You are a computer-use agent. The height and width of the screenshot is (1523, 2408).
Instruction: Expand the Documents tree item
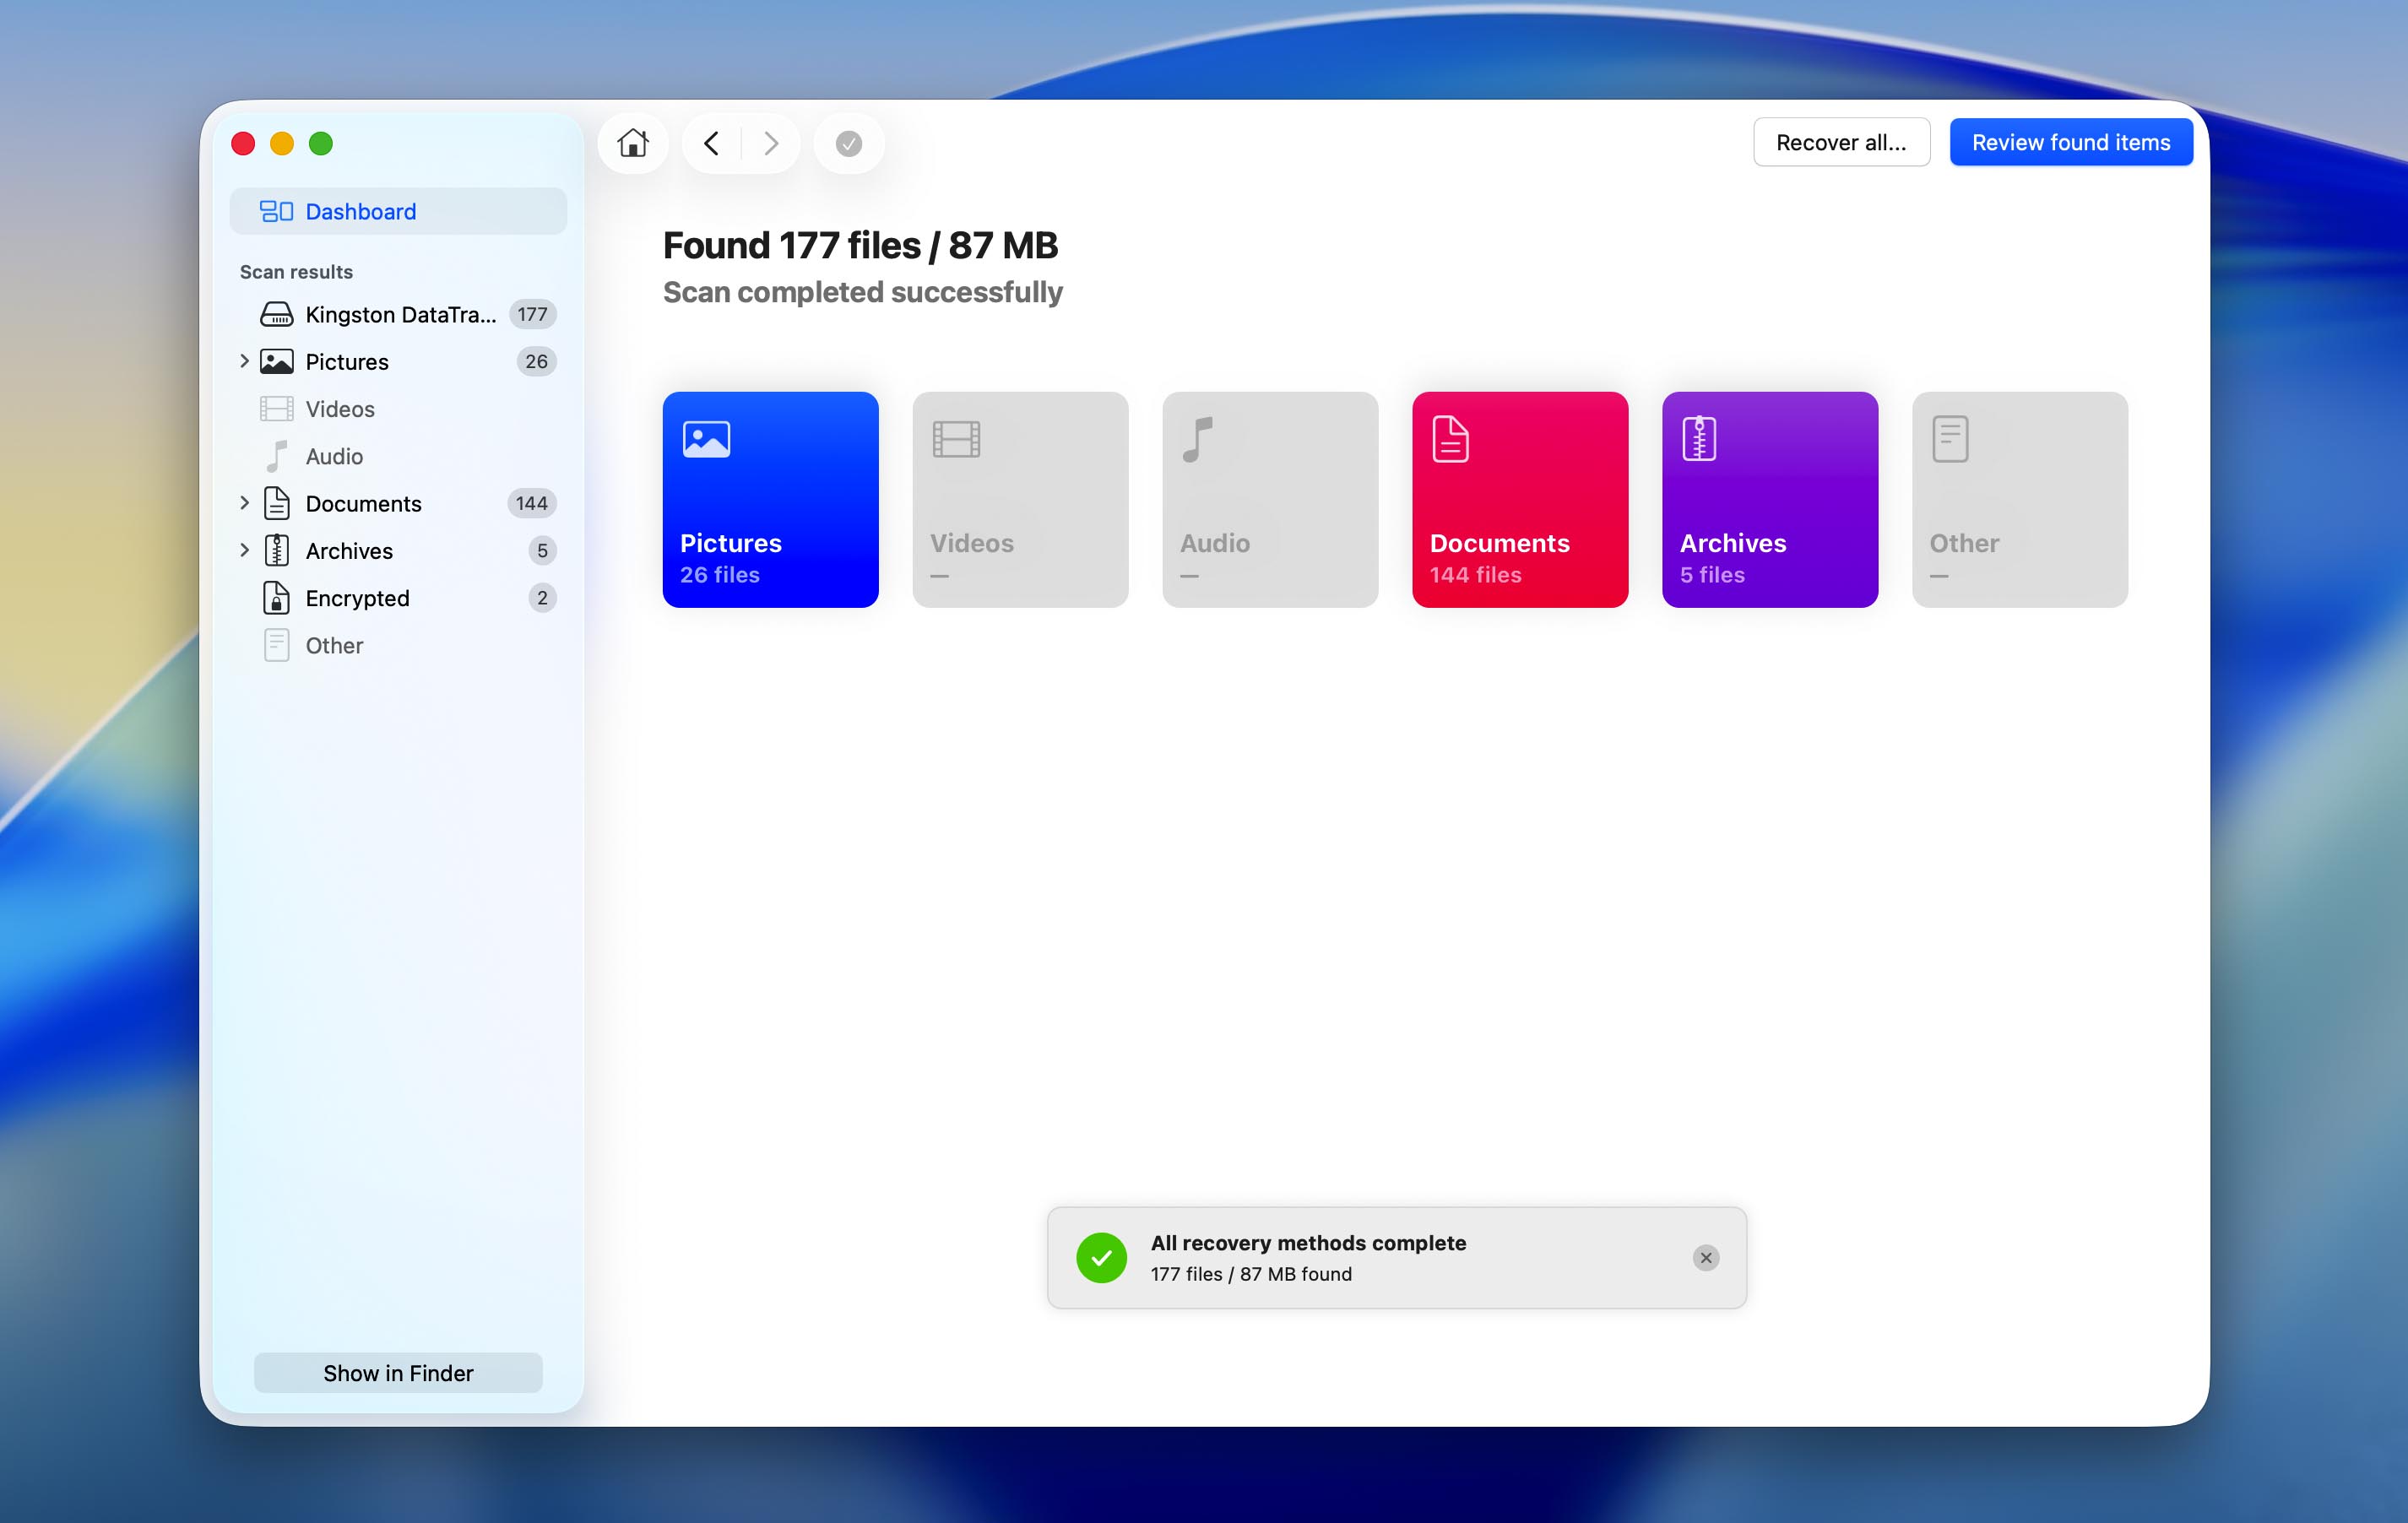click(x=244, y=503)
